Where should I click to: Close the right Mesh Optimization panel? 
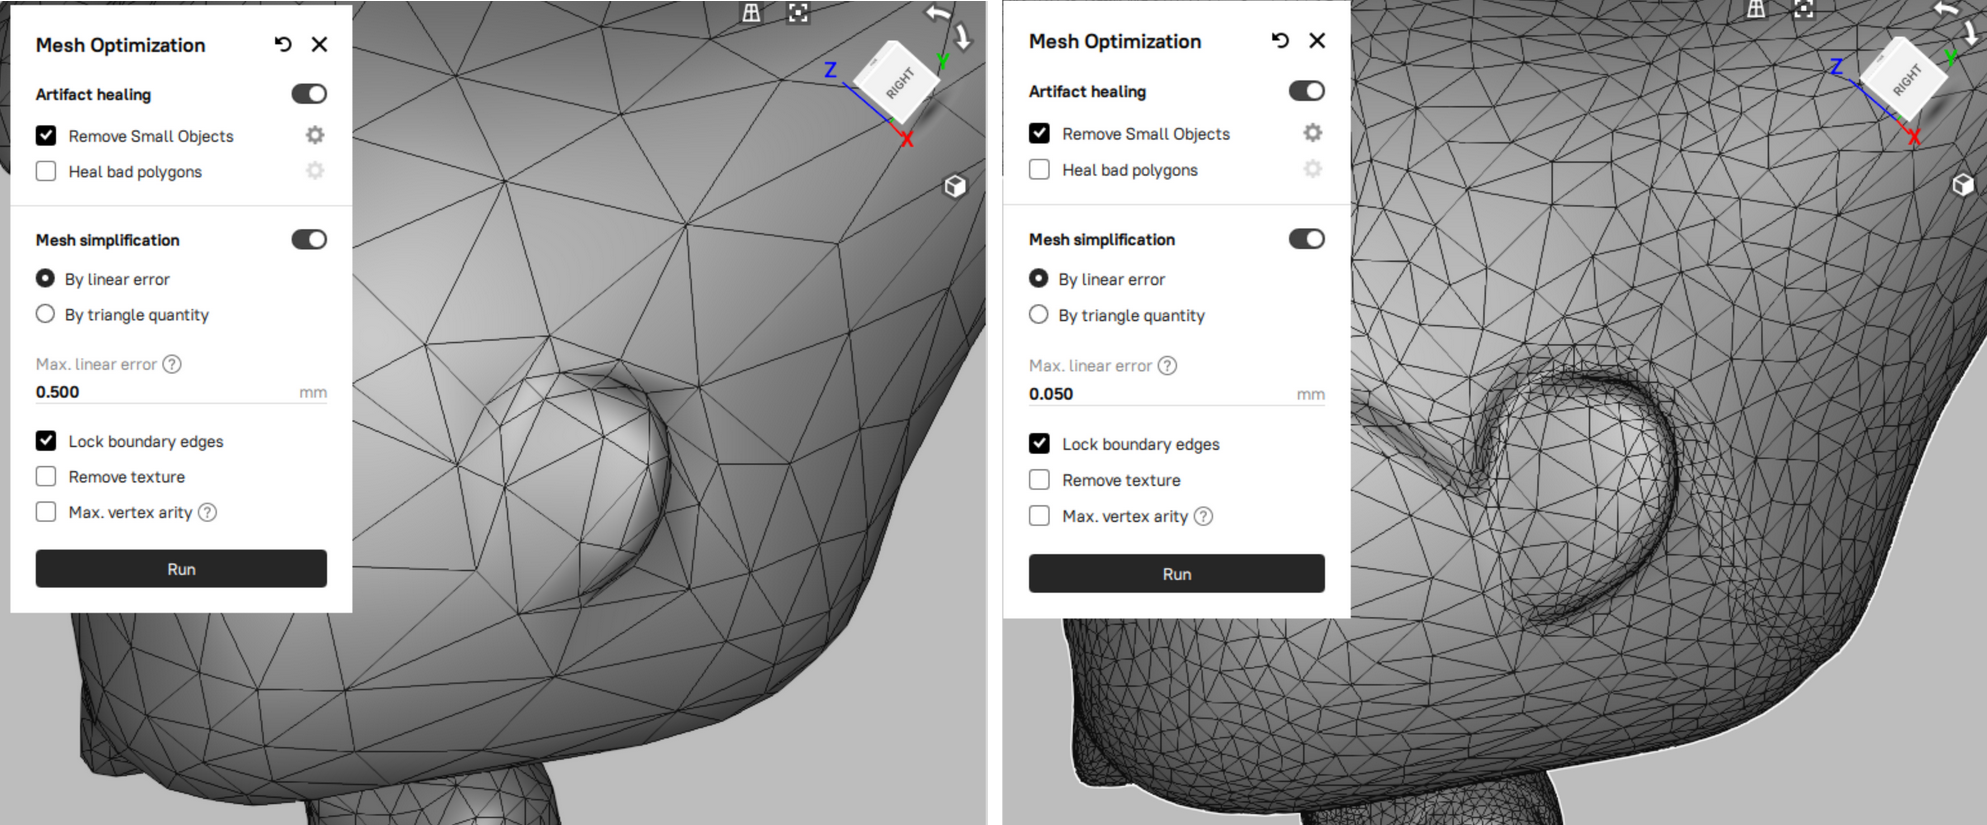pyautogui.click(x=1317, y=40)
